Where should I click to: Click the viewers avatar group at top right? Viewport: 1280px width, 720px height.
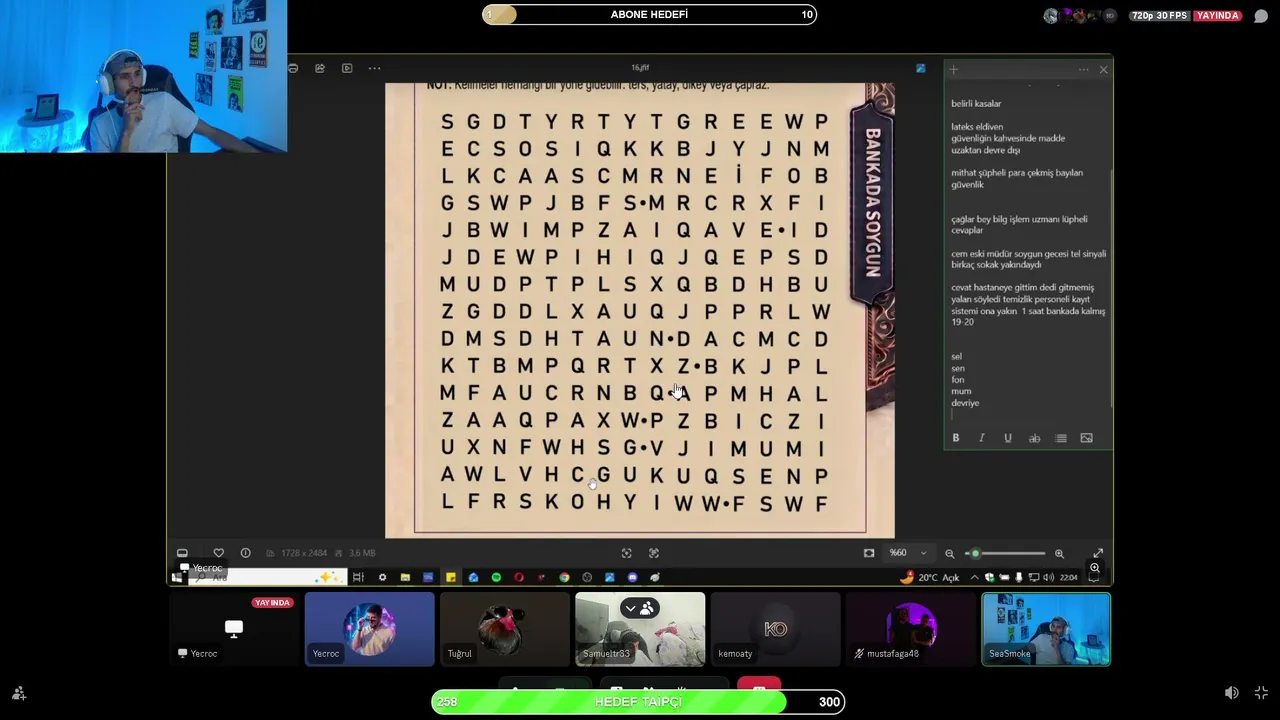click(x=1080, y=16)
